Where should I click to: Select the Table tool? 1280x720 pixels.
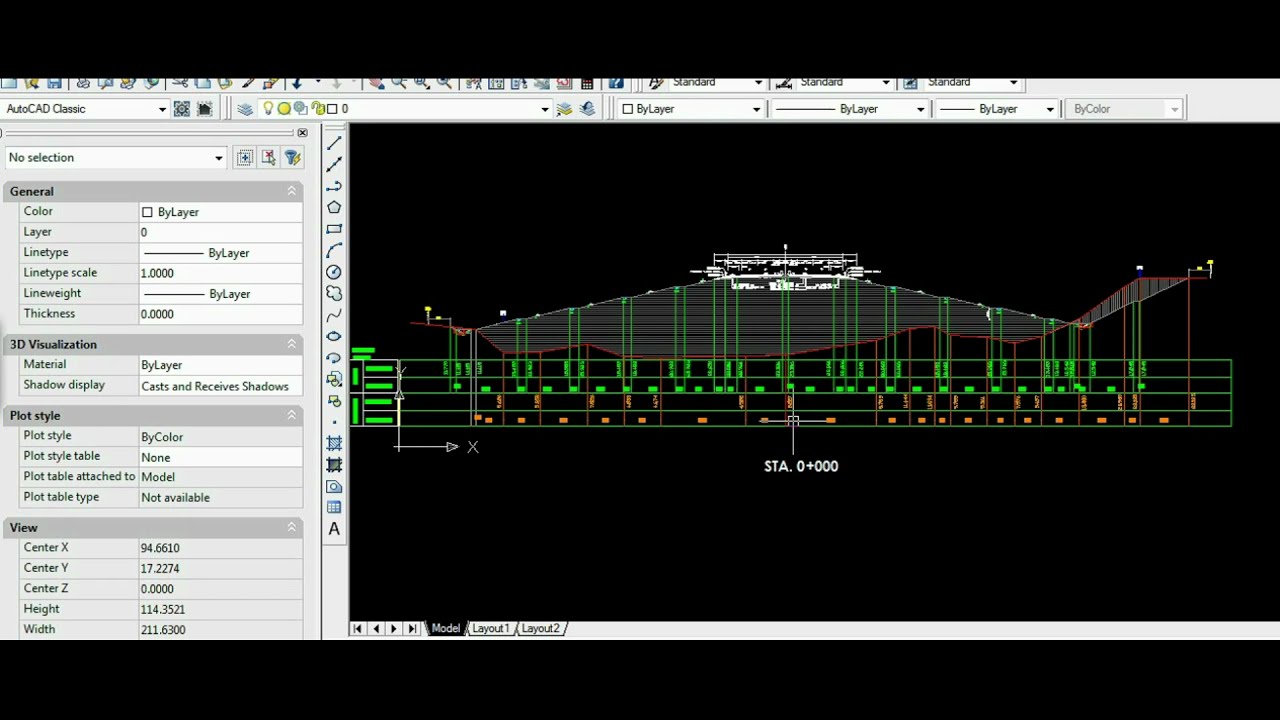coord(334,507)
